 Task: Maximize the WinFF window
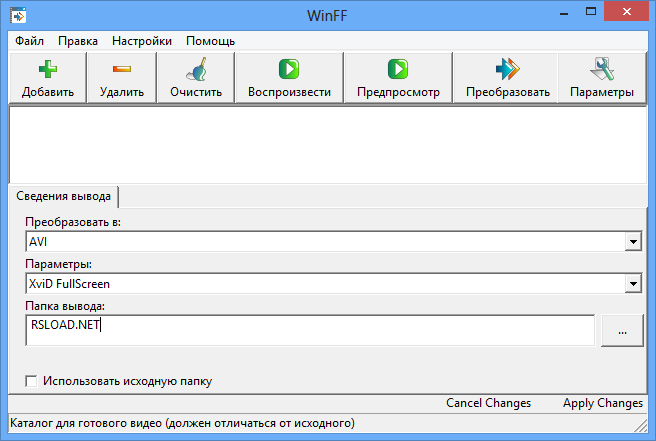coord(591,13)
